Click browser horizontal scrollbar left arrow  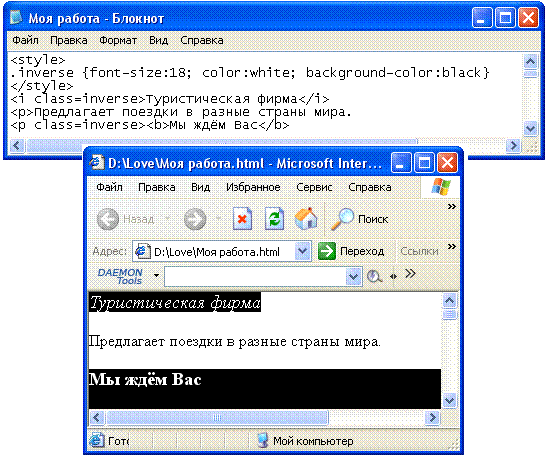pos(96,417)
